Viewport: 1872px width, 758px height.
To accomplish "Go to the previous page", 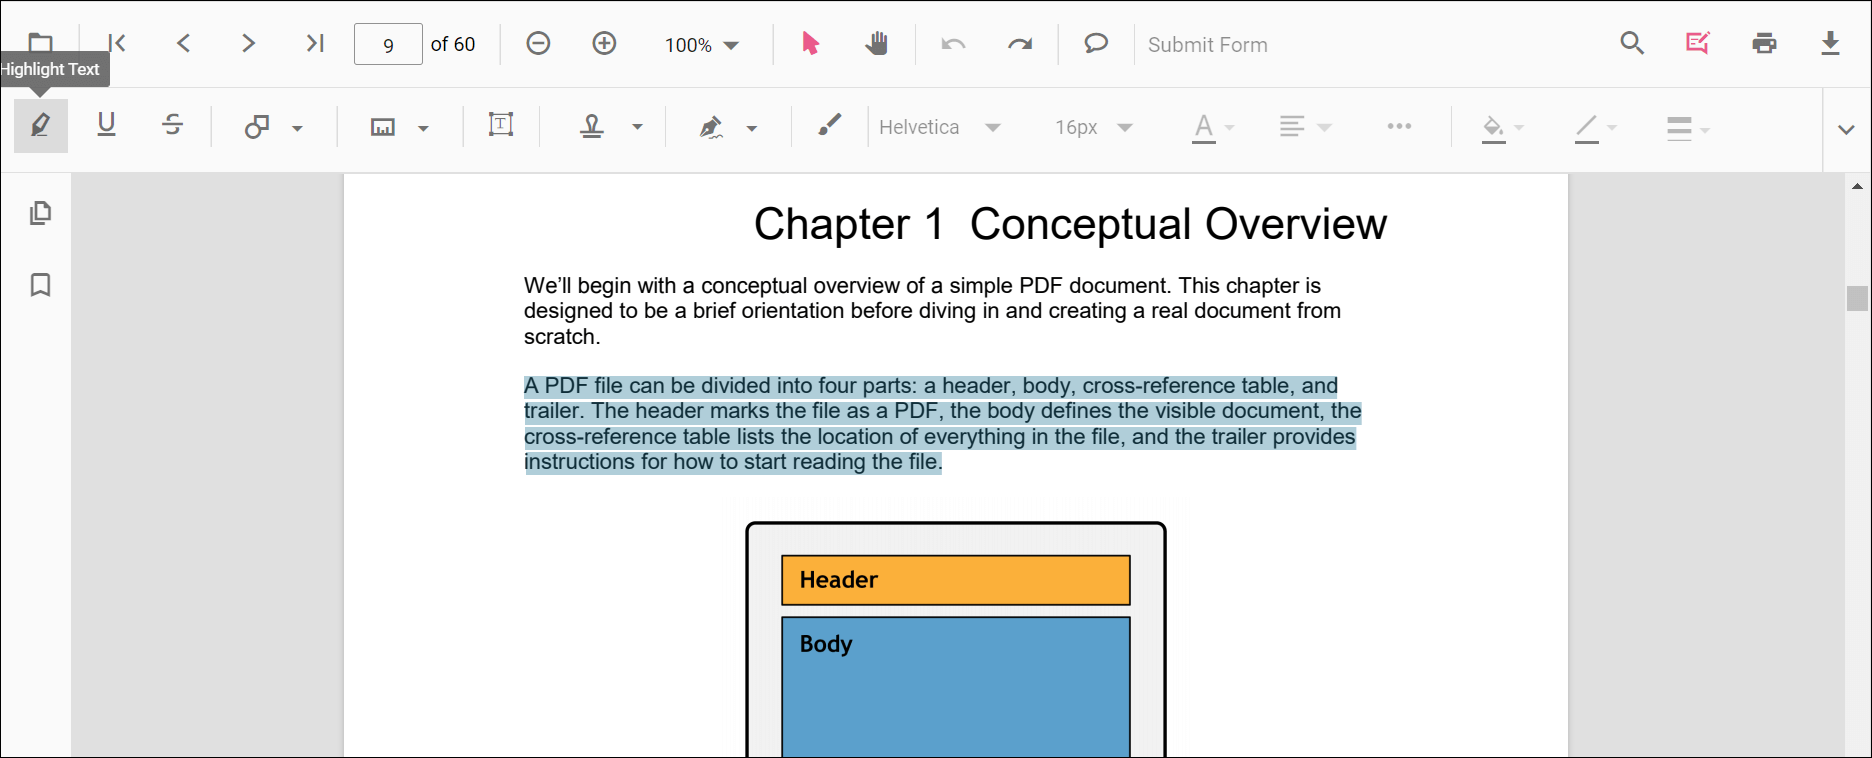I will point(183,43).
